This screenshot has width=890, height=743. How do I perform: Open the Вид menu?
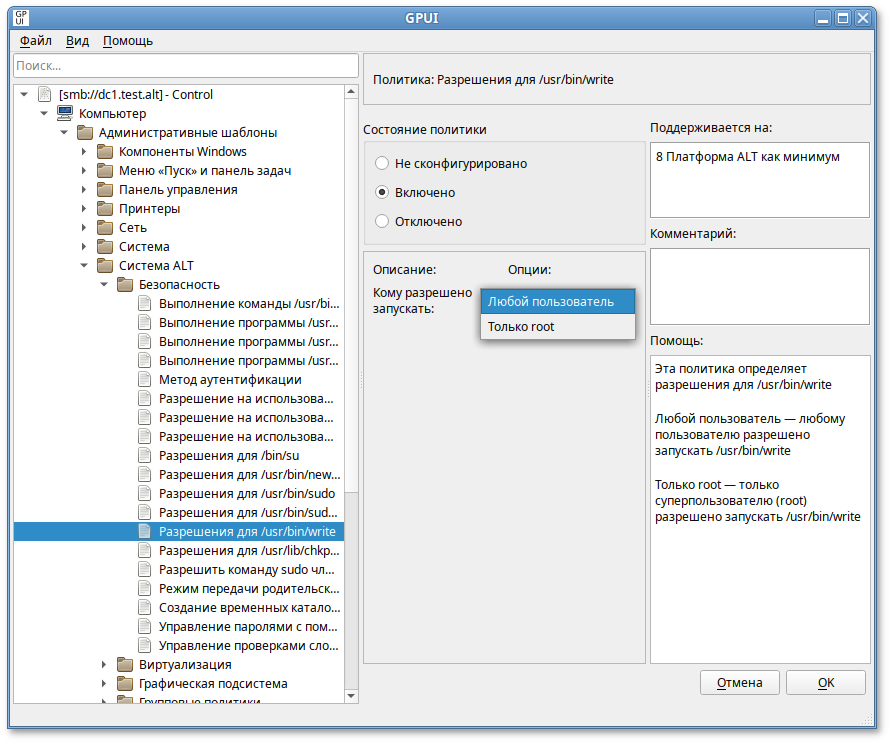[76, 41]
